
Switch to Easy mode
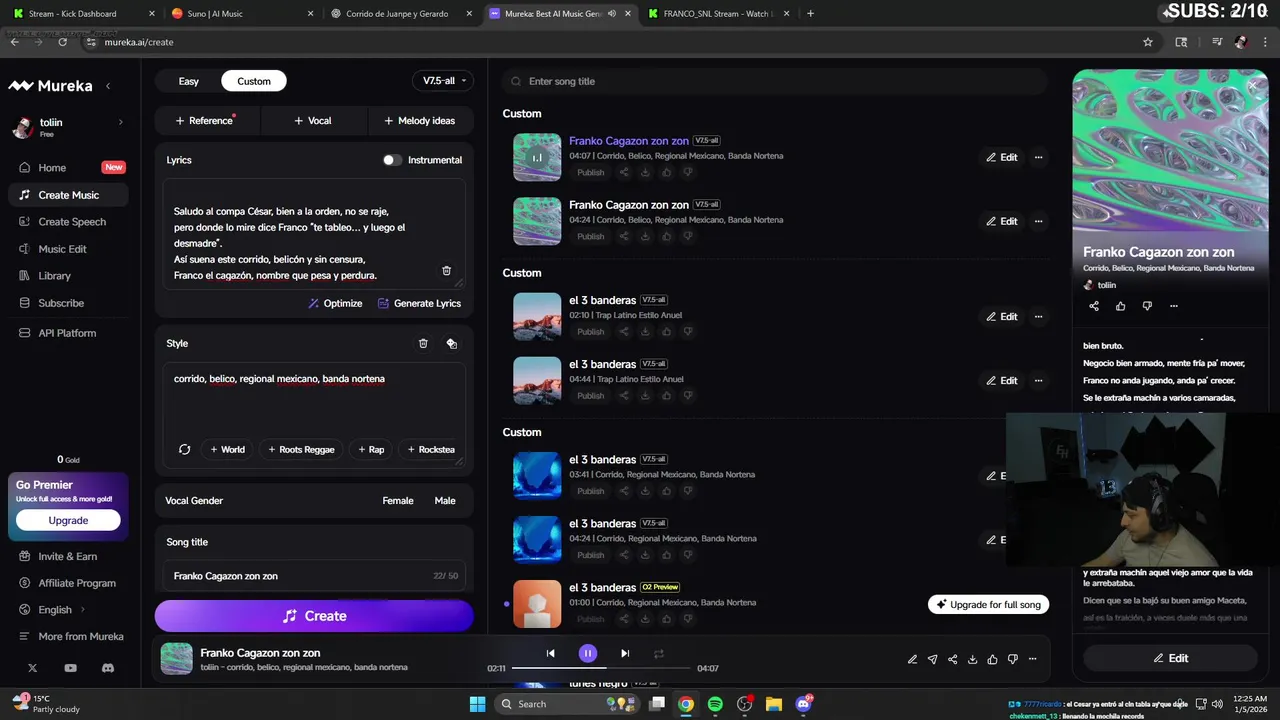point(189,81)
